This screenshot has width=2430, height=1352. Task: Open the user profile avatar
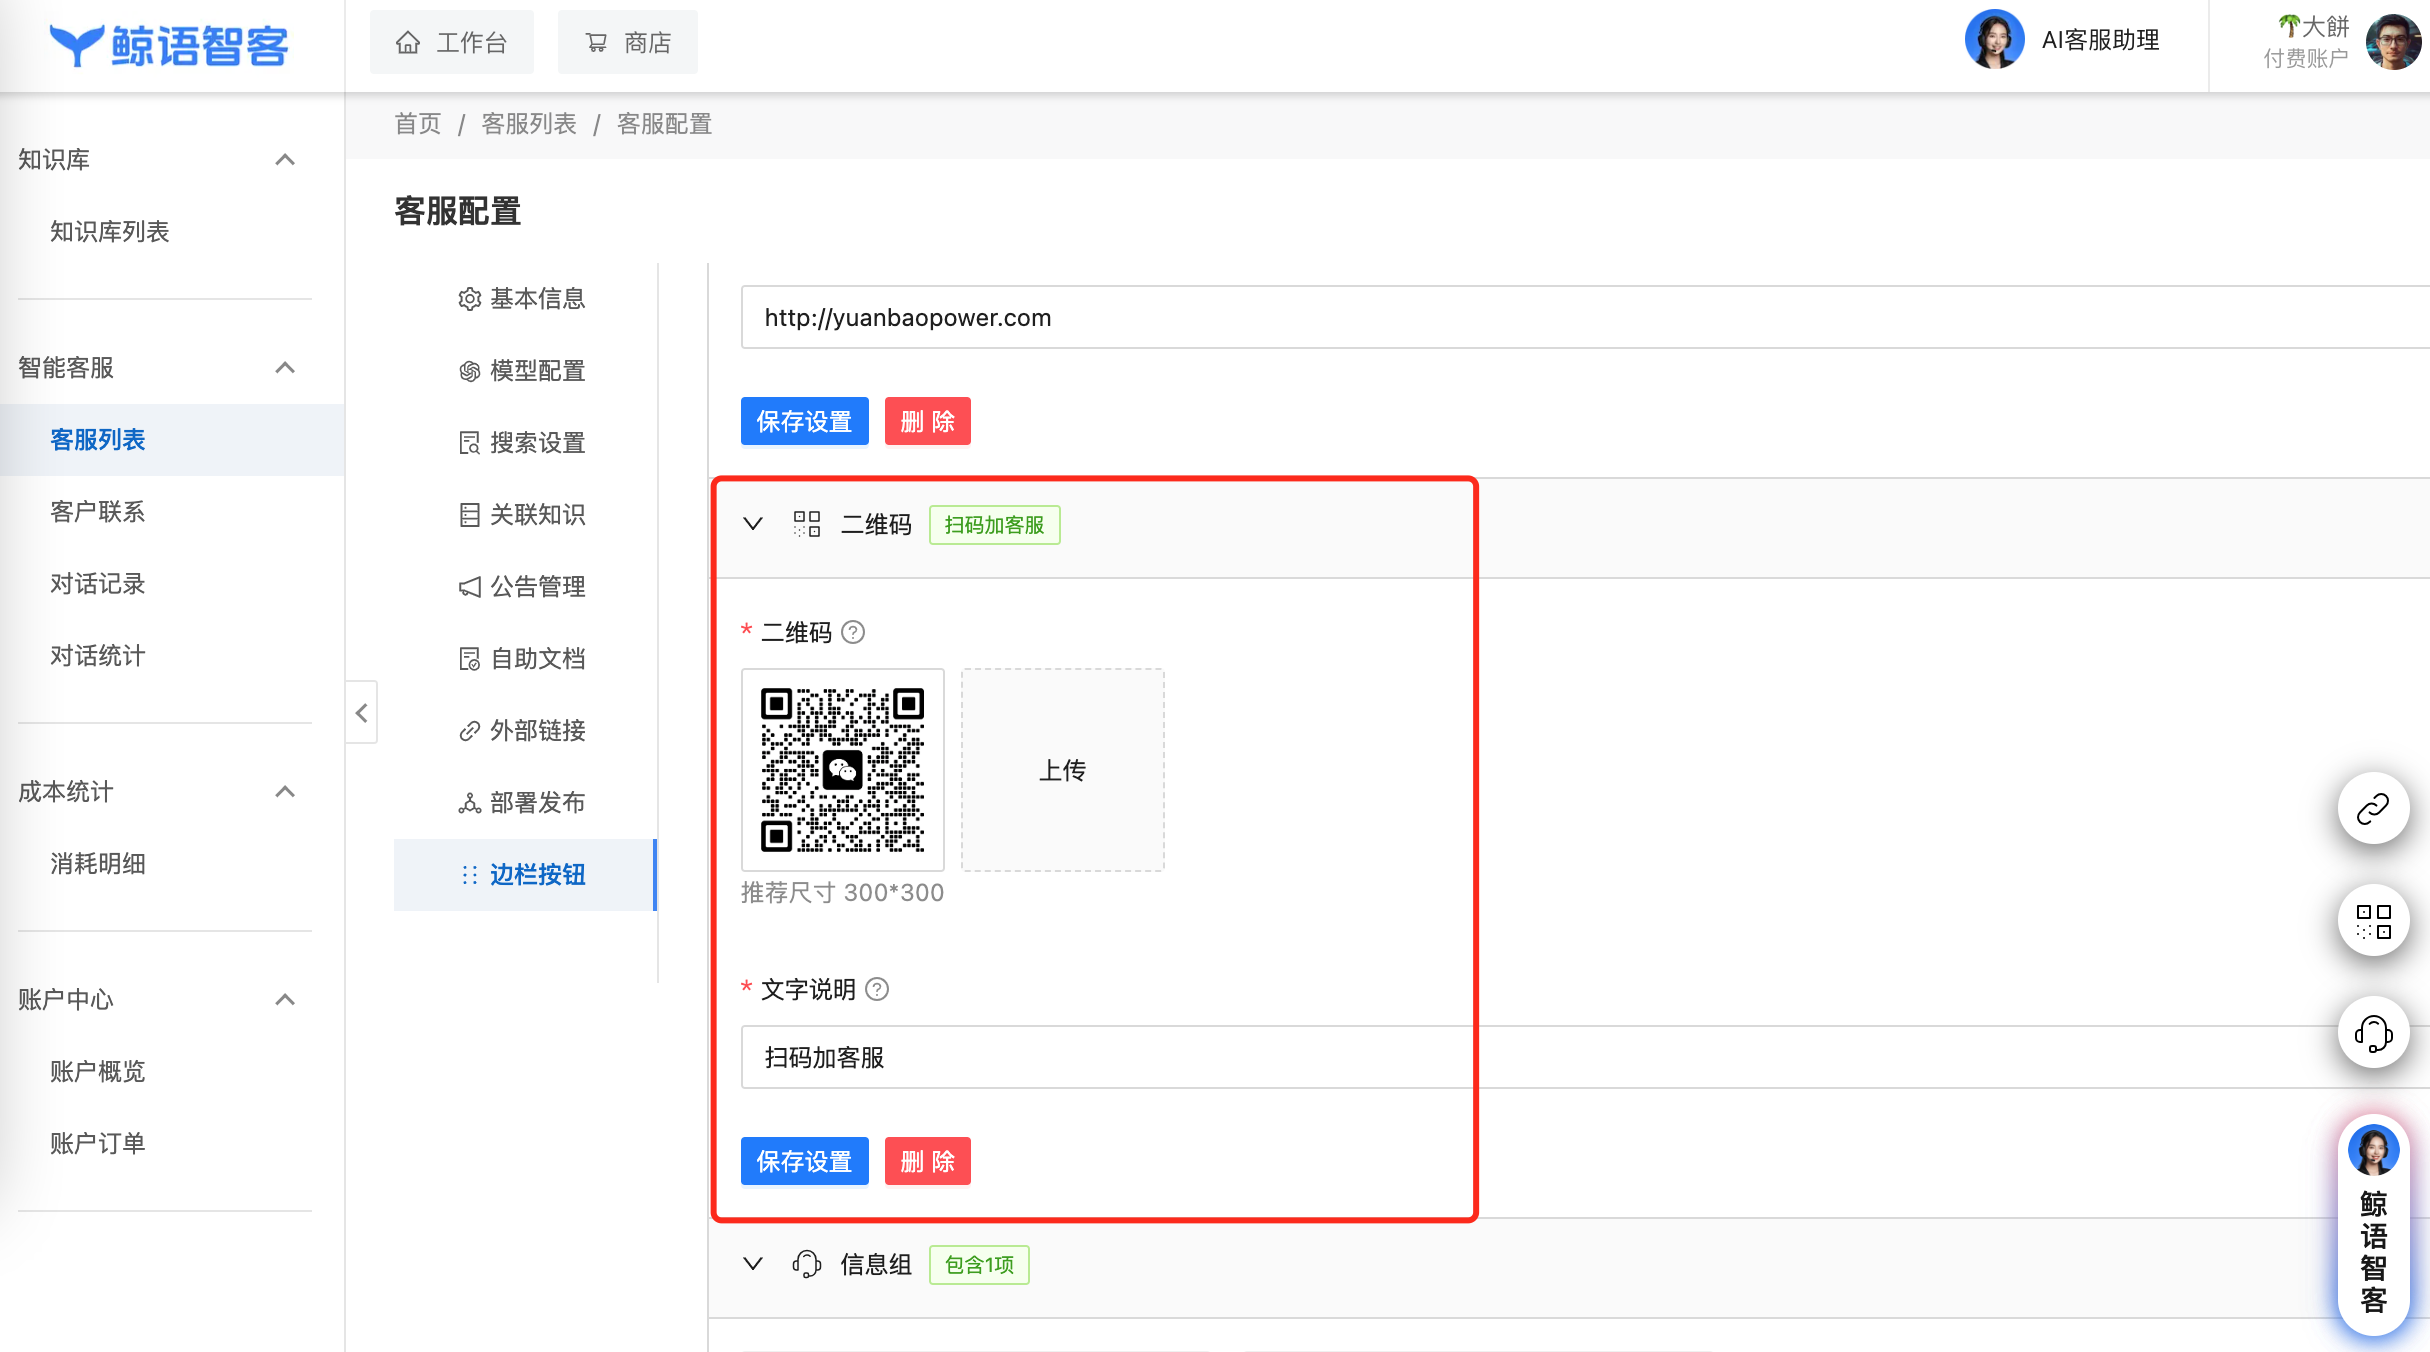coord(2393,42)
